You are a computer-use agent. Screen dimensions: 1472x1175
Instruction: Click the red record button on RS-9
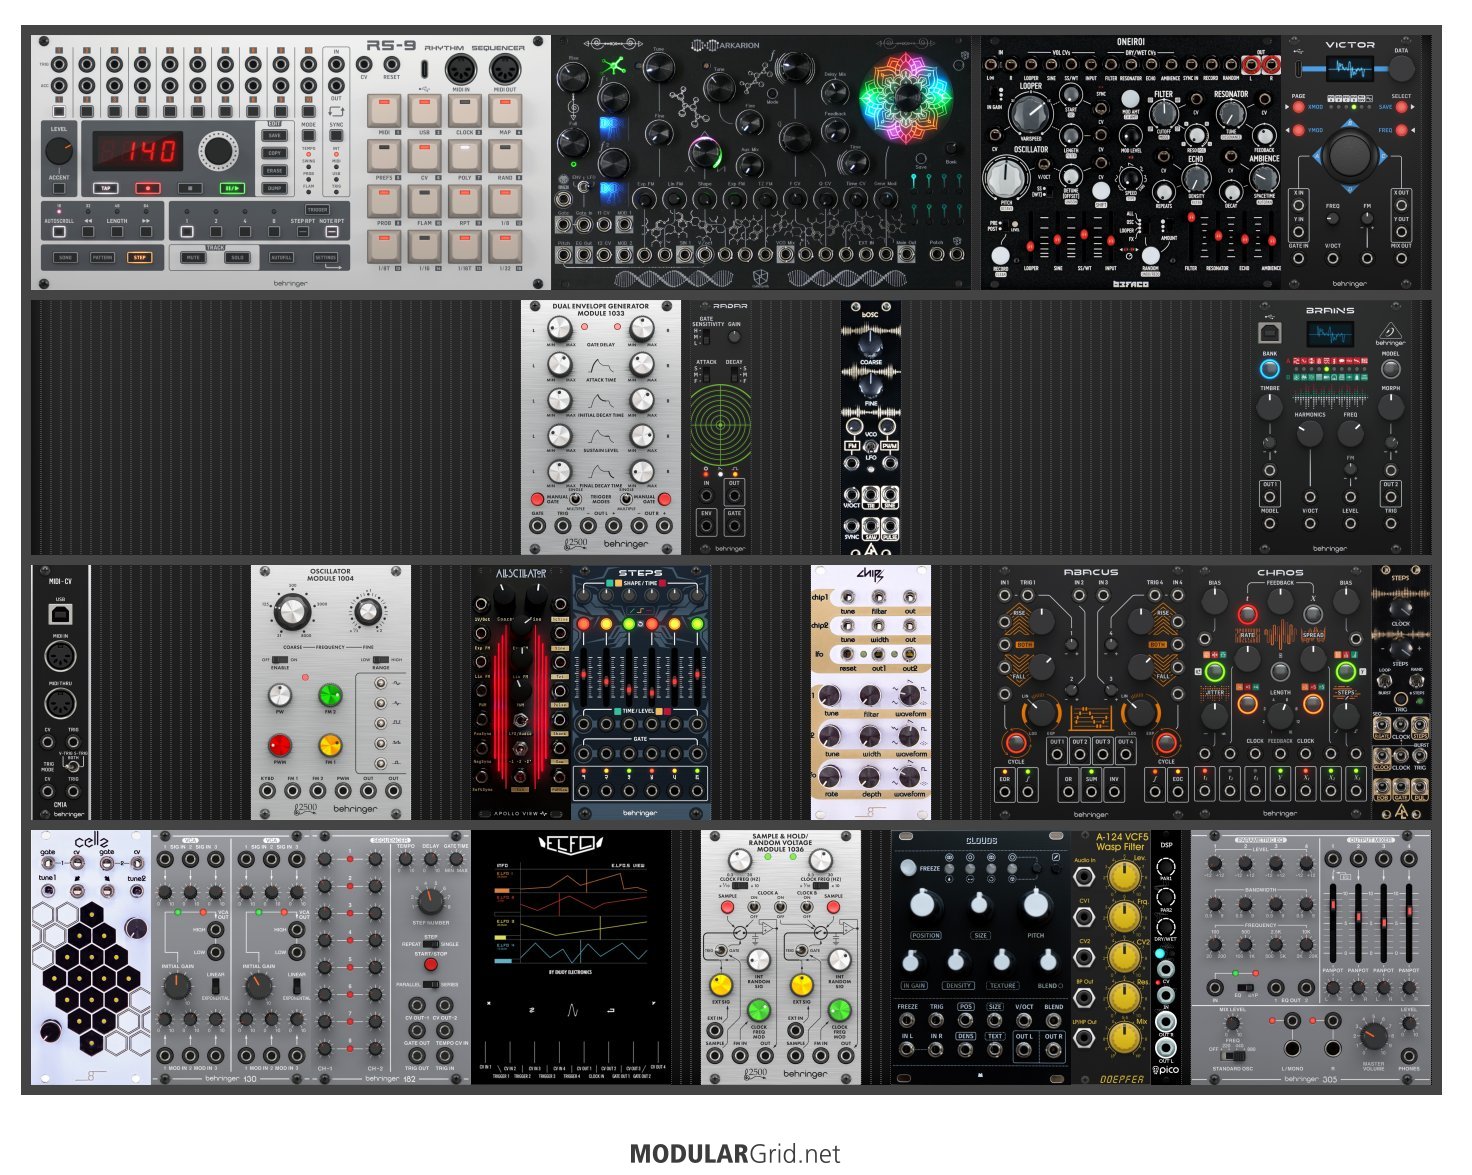point(147,188)
